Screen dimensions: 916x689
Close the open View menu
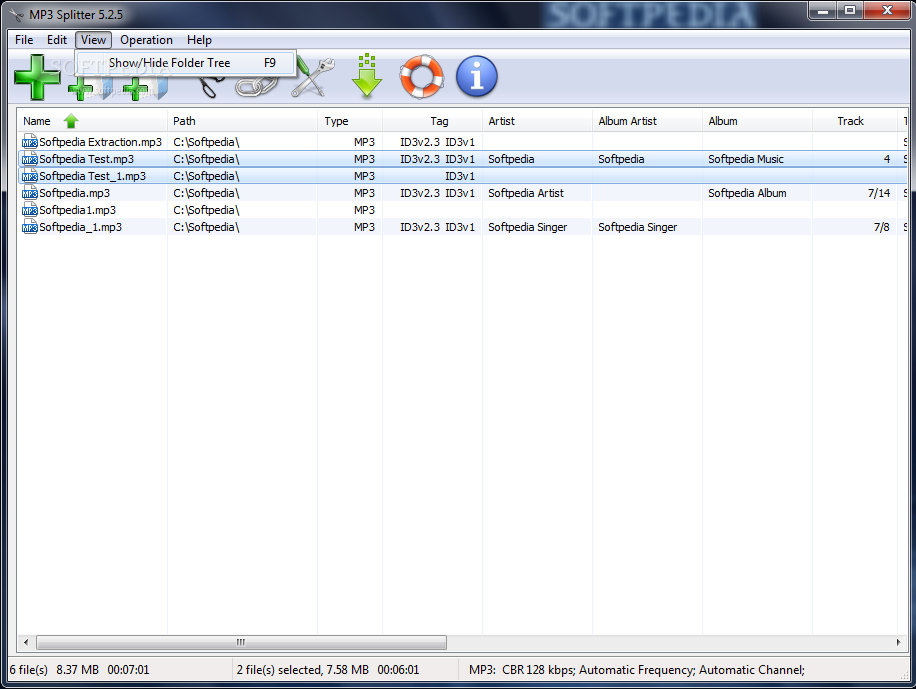pyautogui.click(x=93, y=40)
